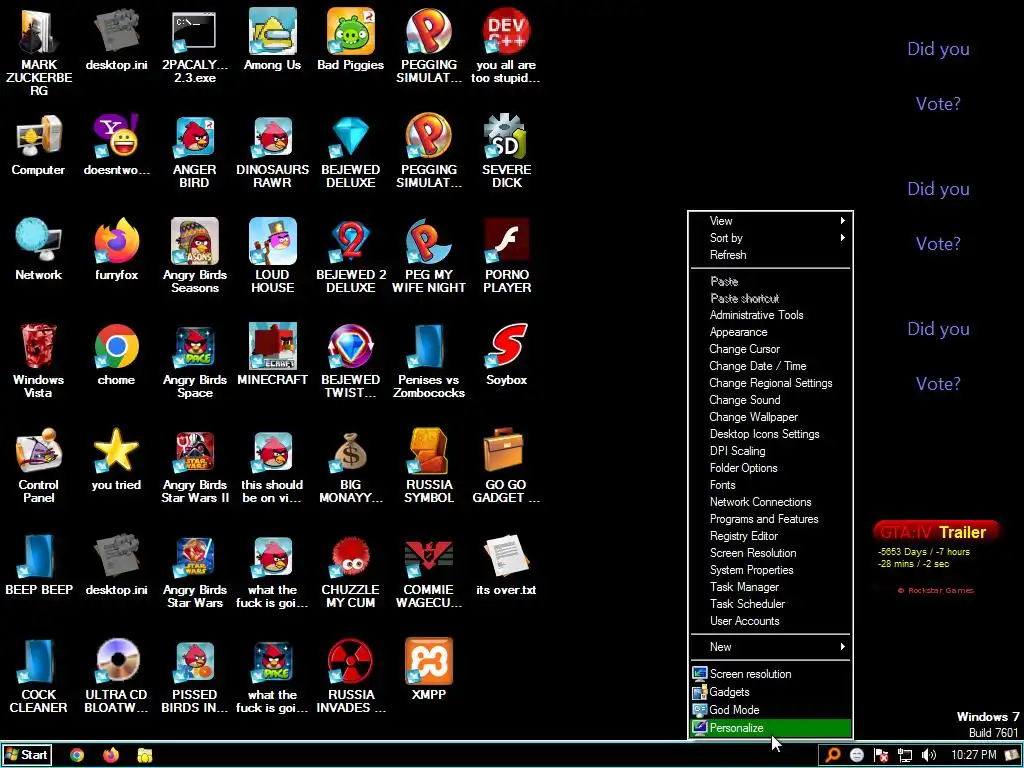The height and width of the screenshot is (768, 1024).
Task: Choose Screen resolution entry with monitor icon
Action: 771,674
